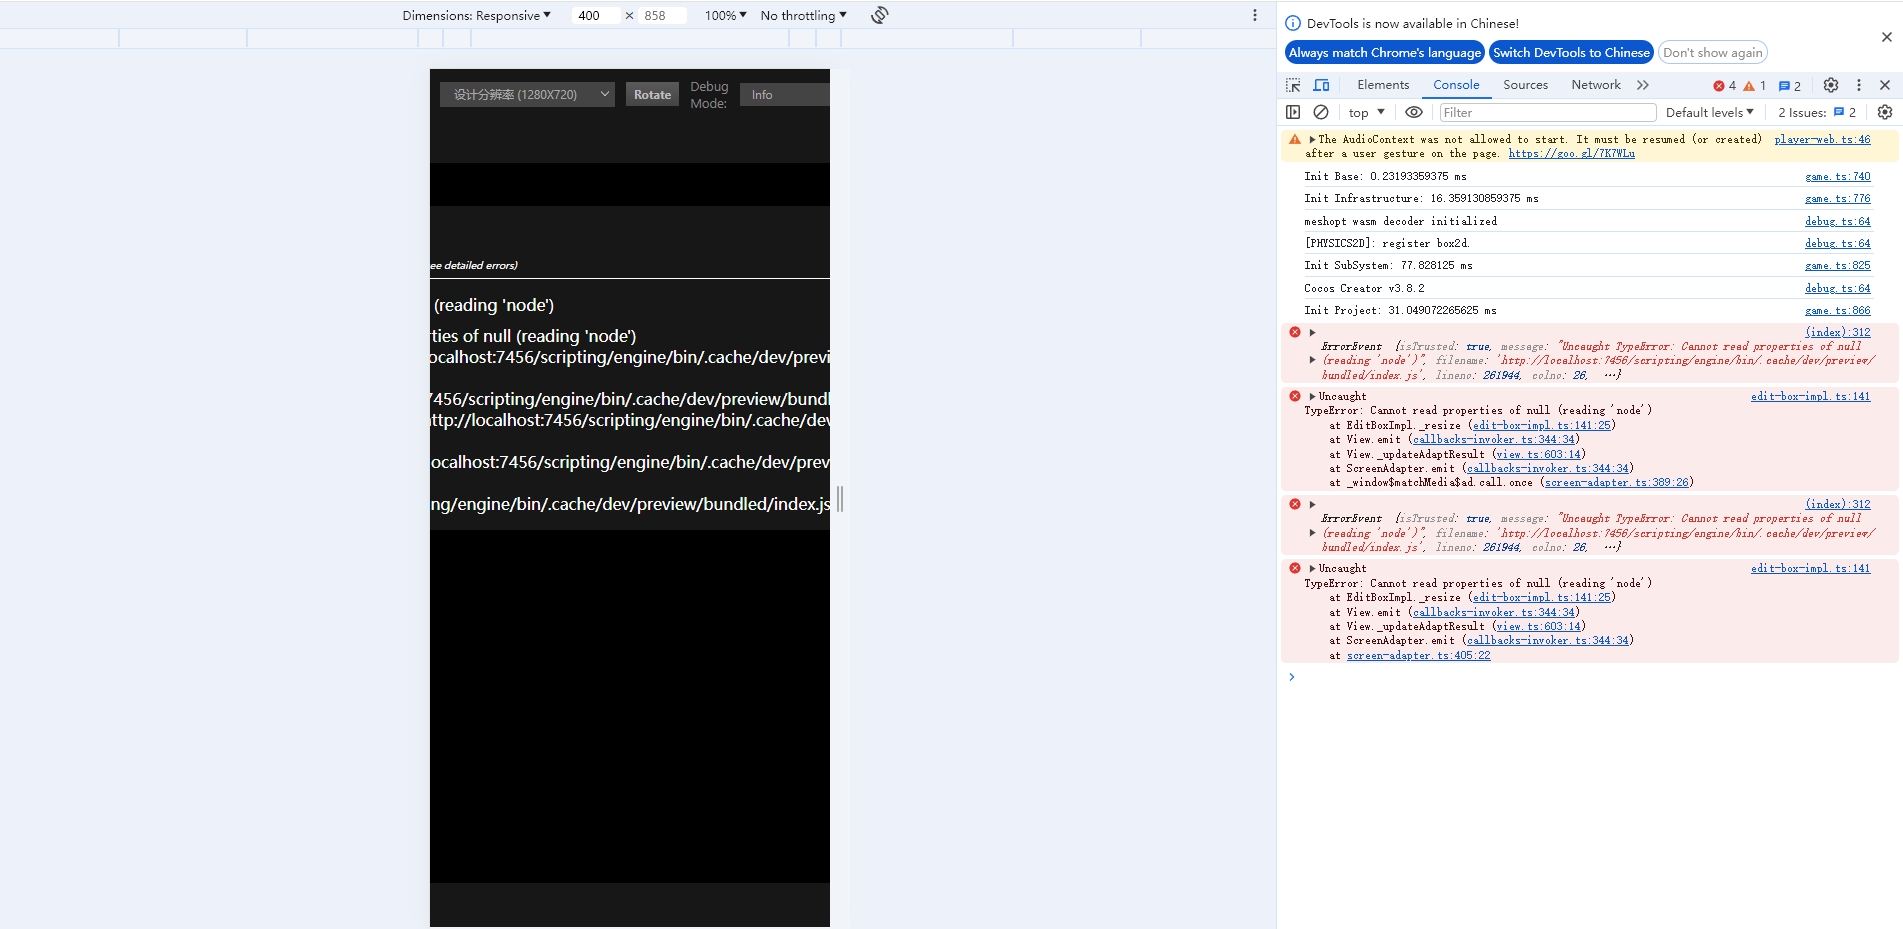This screenshot has height=929, width=1903.
Task: Click the viewport height field showing 858
Action: click(663, 15)
